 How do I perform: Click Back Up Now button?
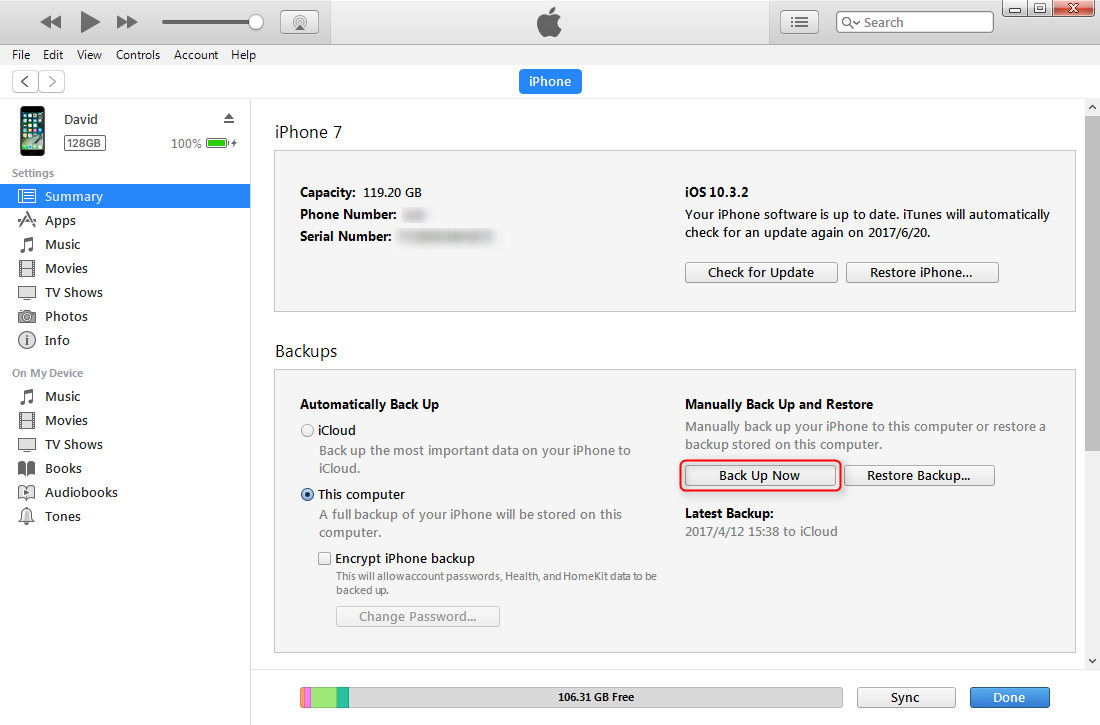(760, 475)
